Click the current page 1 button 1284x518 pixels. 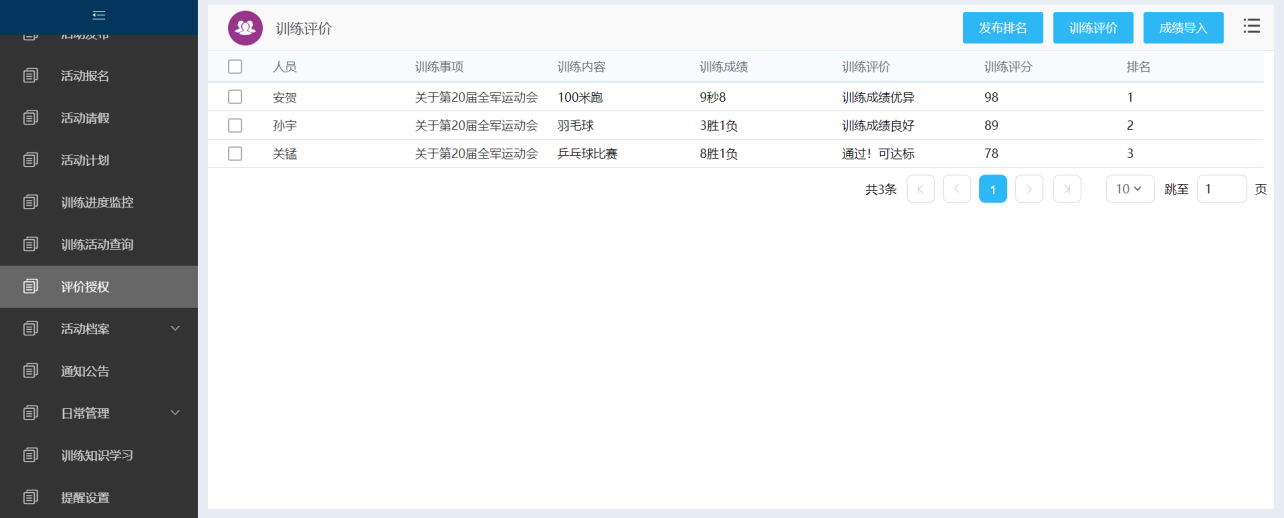[x=992, y=189]
